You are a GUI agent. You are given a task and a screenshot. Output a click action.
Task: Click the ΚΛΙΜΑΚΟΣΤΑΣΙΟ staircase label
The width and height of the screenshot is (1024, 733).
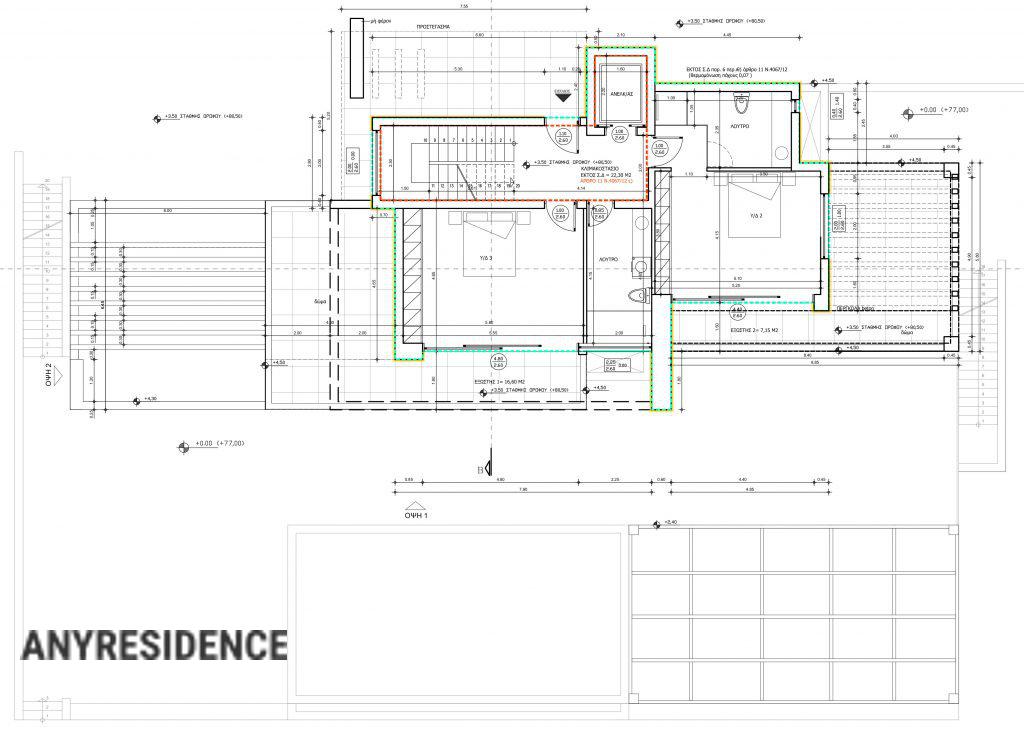pos(598,169)
